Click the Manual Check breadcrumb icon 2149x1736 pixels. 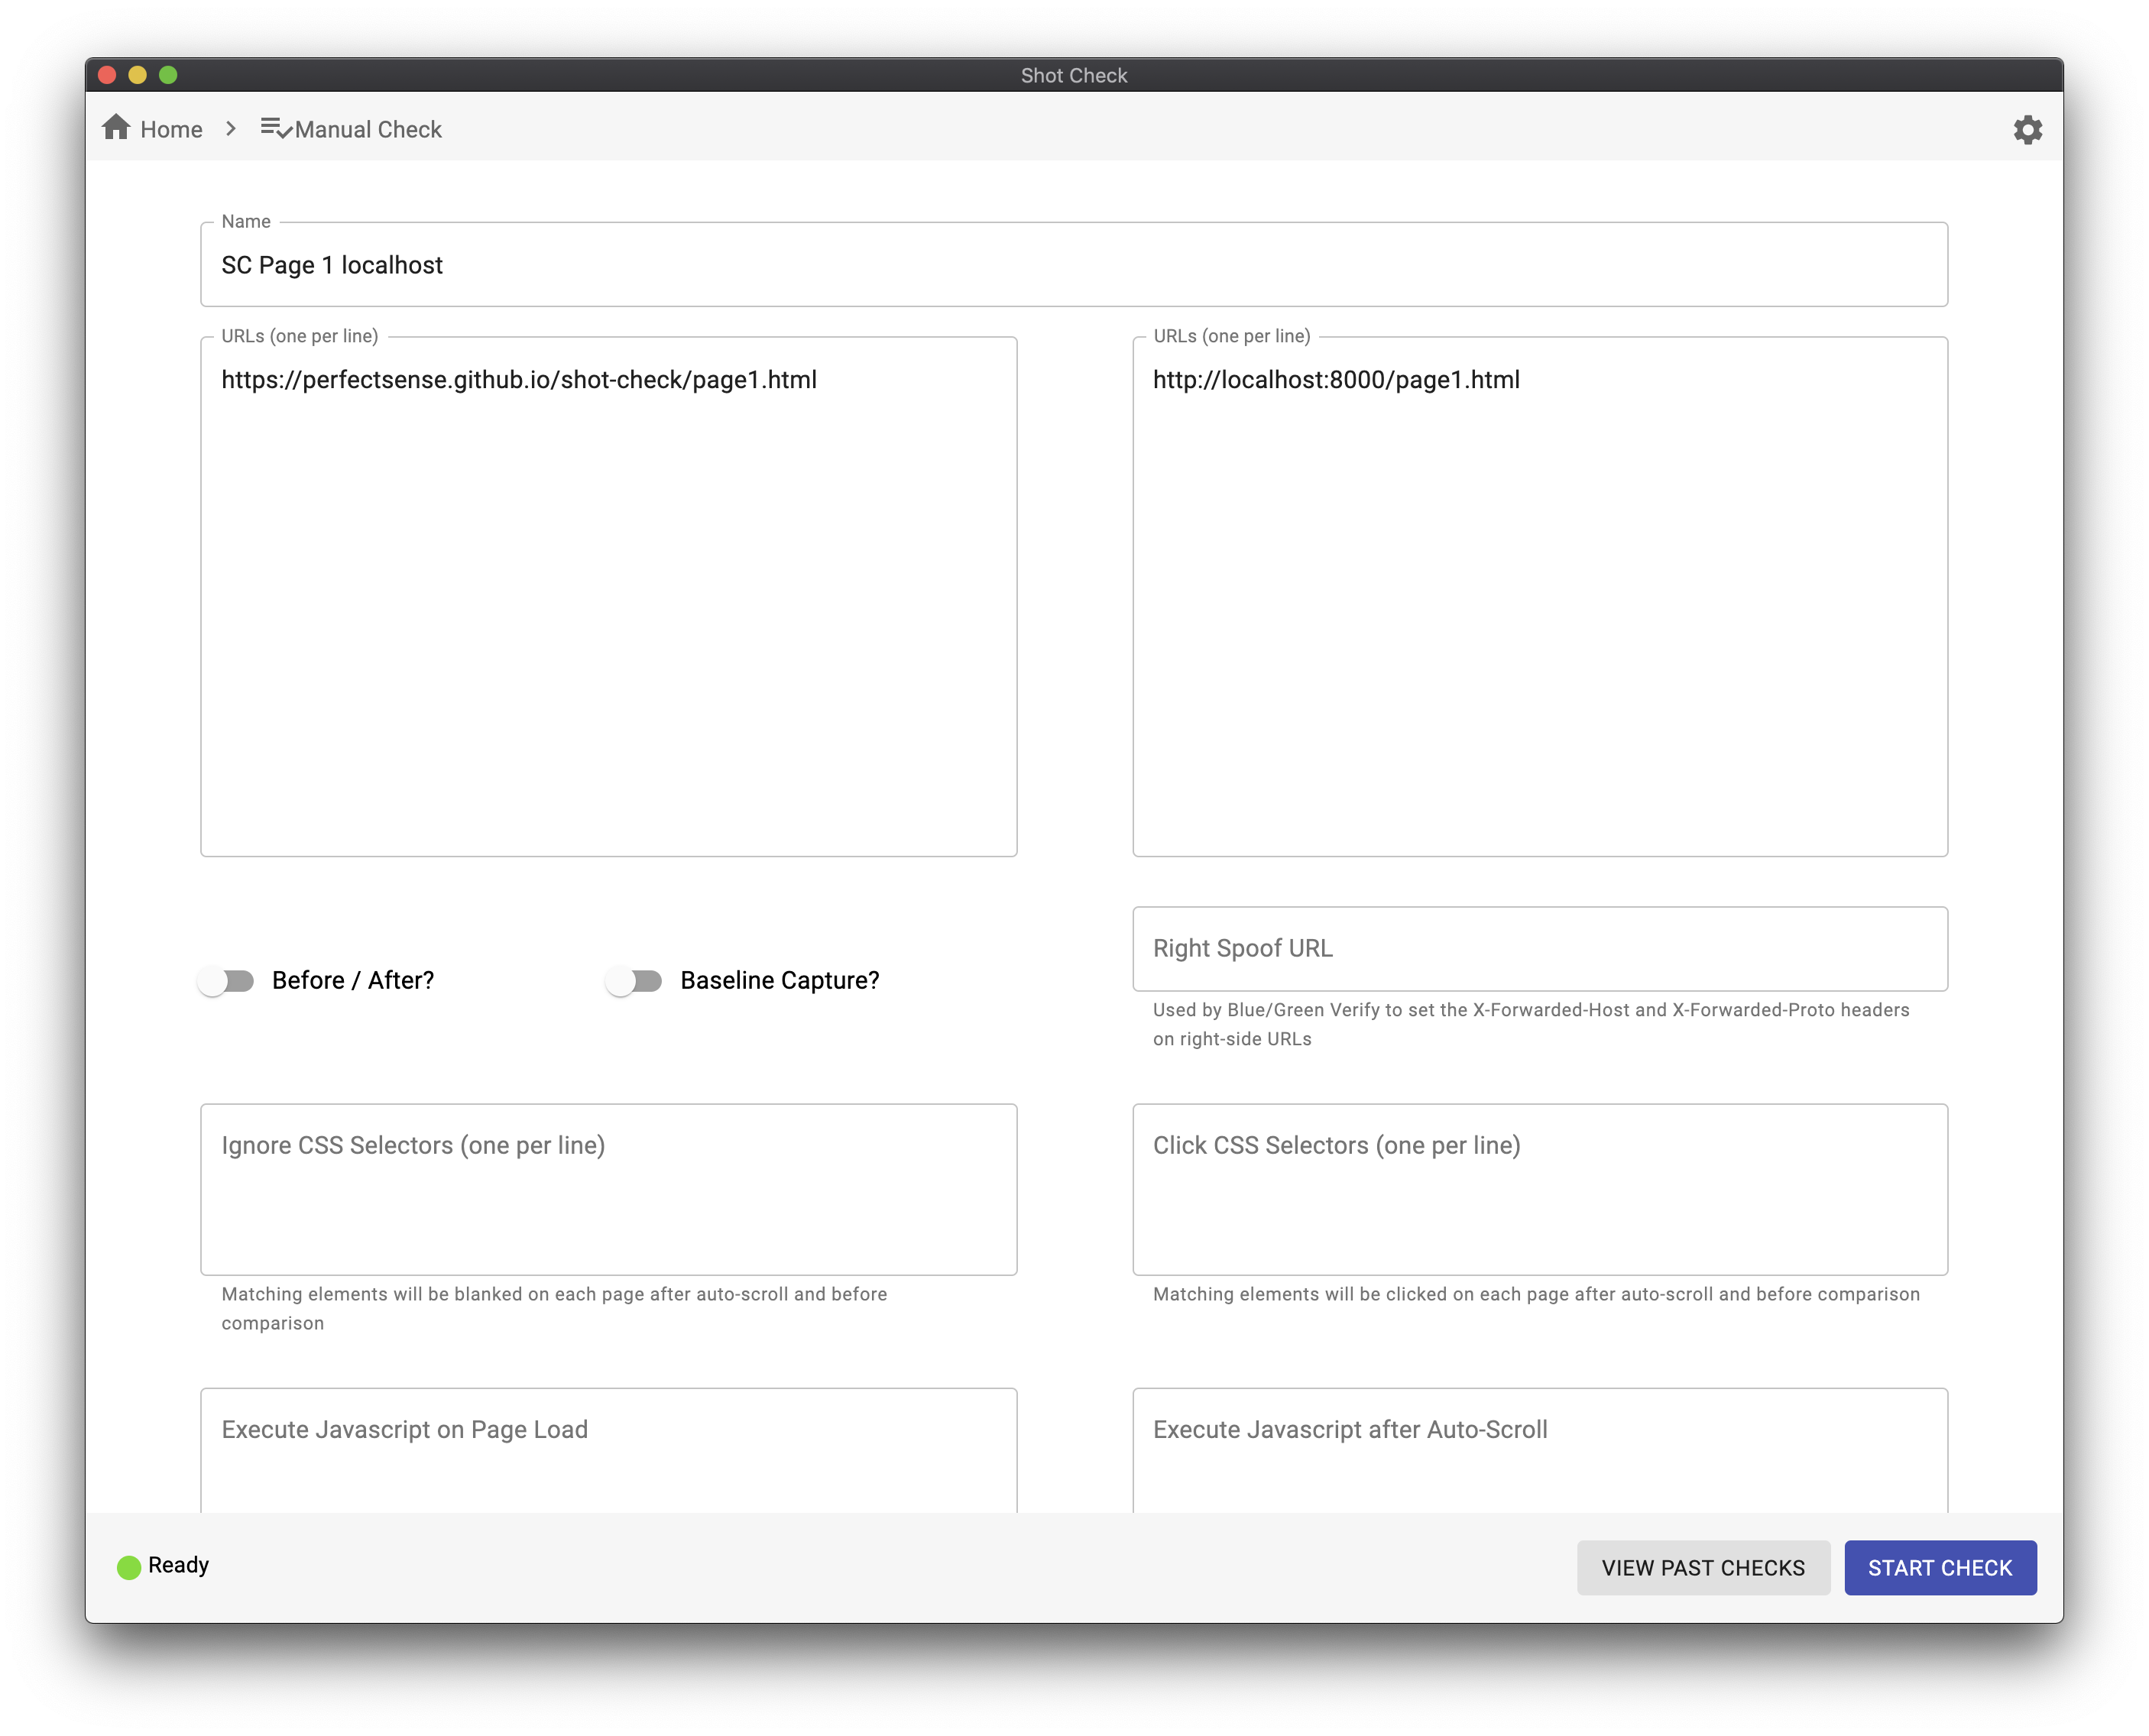click(274, 129)
